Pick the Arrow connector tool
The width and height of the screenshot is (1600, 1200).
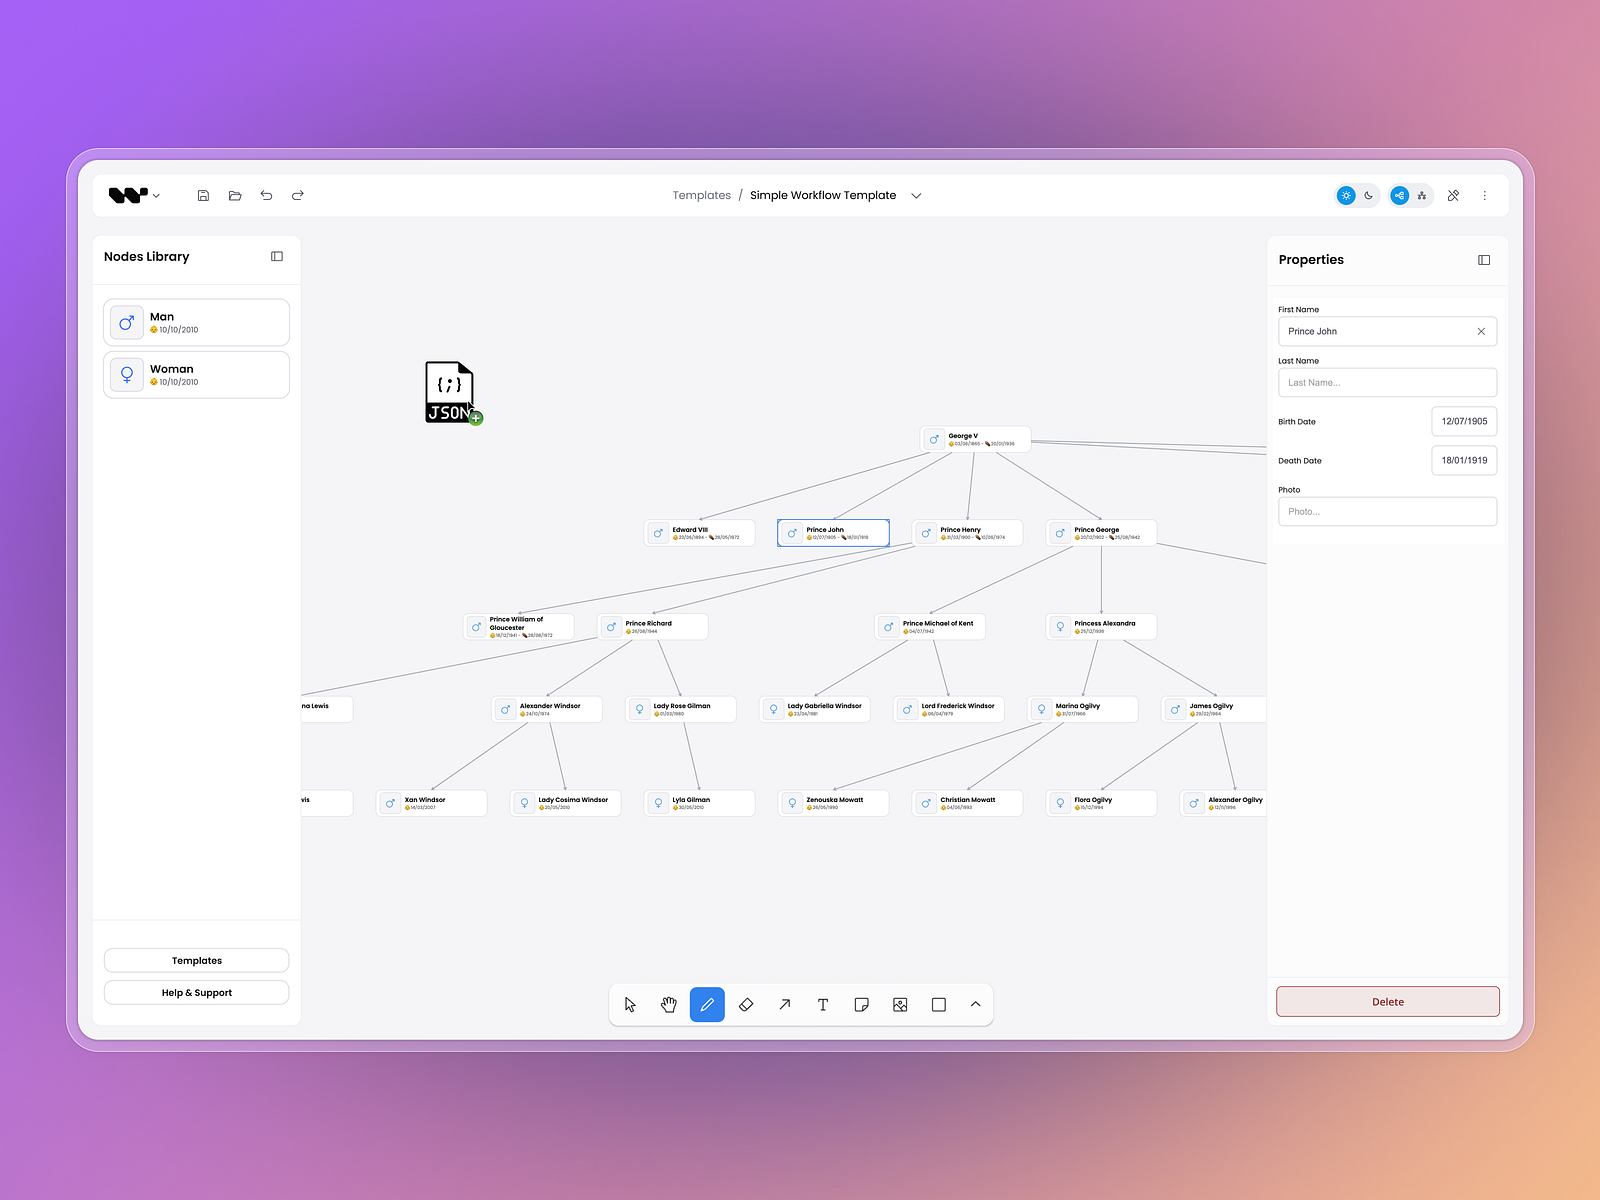pos(785,1004)
